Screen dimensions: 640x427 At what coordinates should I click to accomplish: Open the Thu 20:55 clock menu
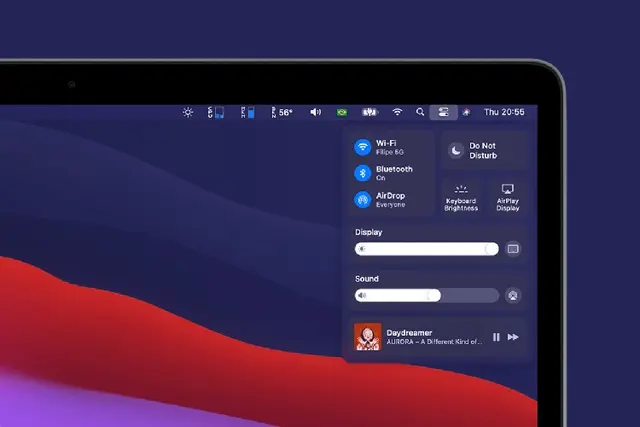[504, 112]
